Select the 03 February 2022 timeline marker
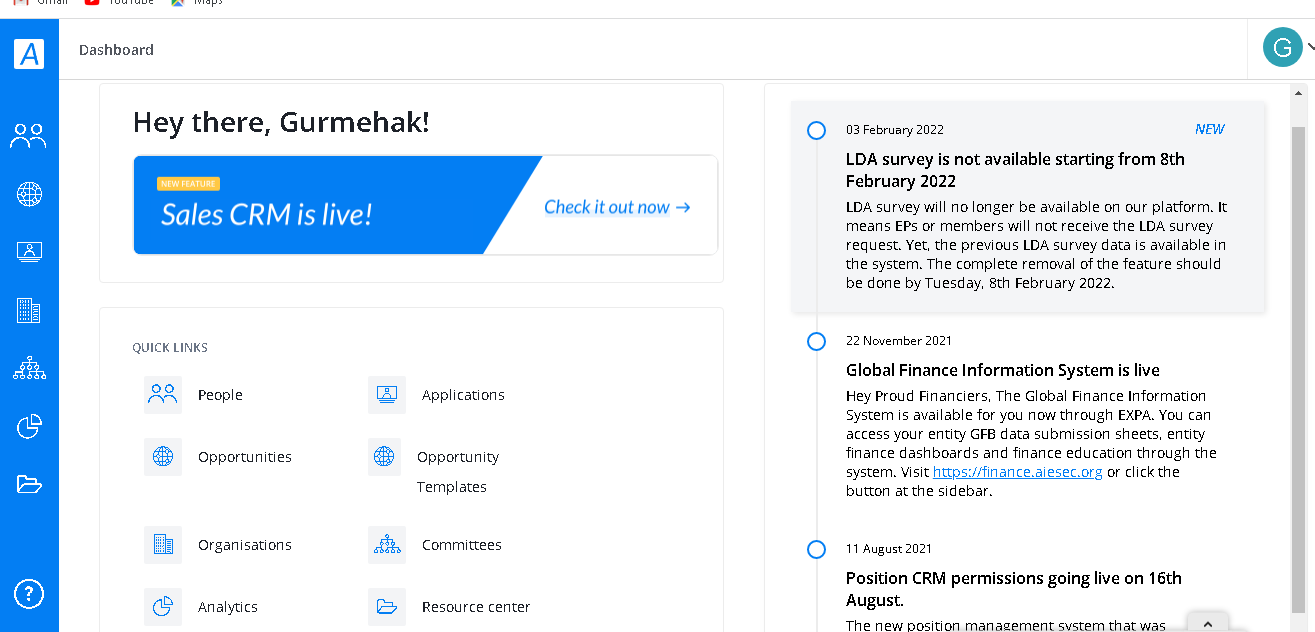 816,130
